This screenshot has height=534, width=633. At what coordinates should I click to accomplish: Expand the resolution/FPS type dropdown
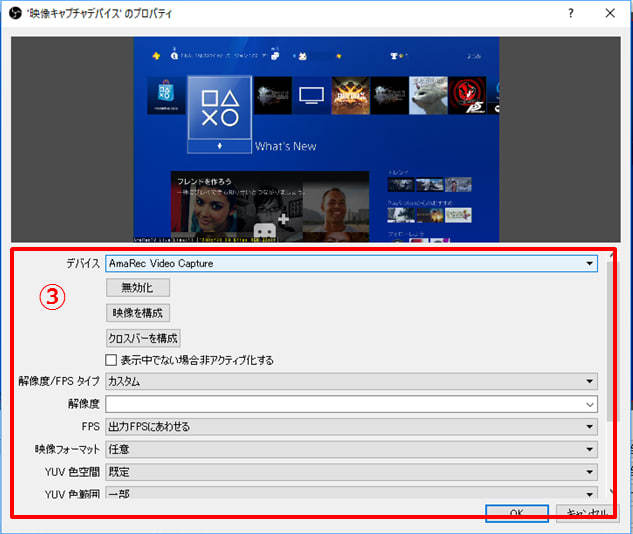[x=351, y=381]
